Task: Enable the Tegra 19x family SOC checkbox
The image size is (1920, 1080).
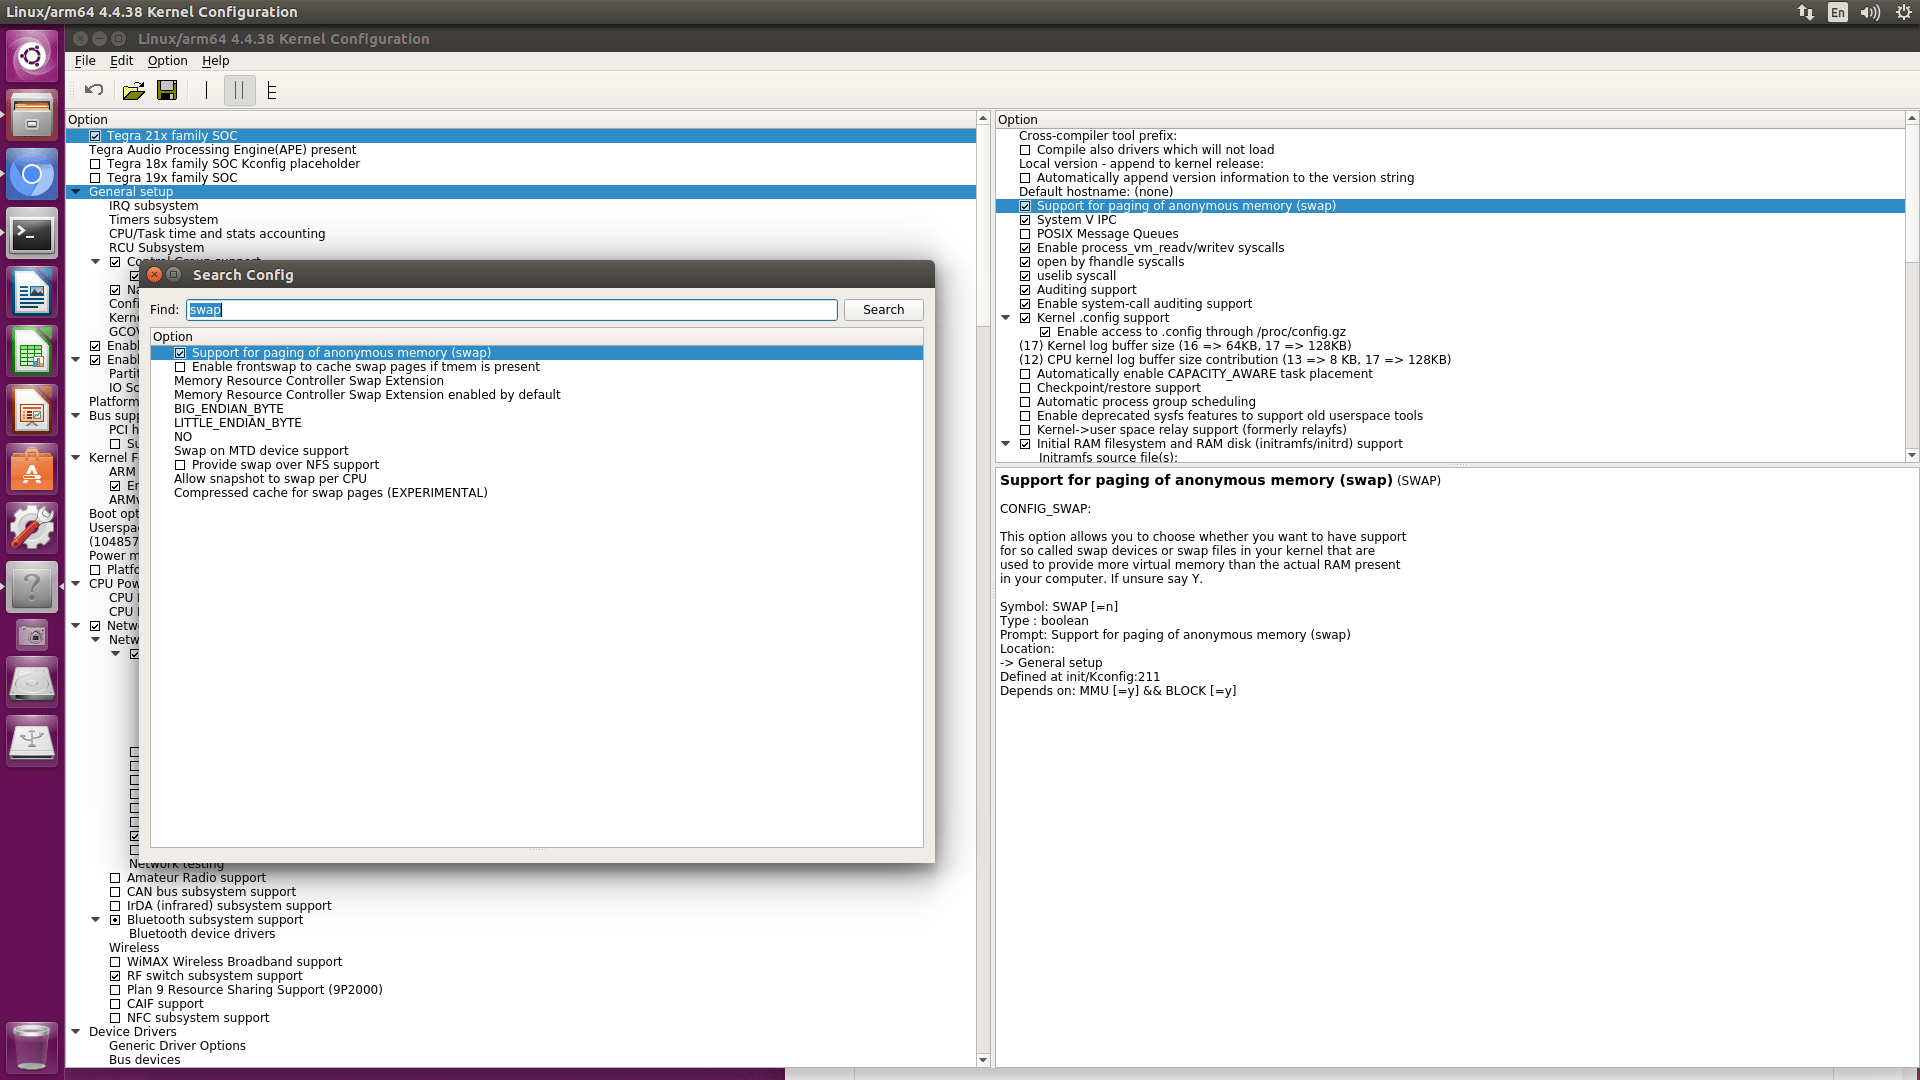Action: coord(95,178)
